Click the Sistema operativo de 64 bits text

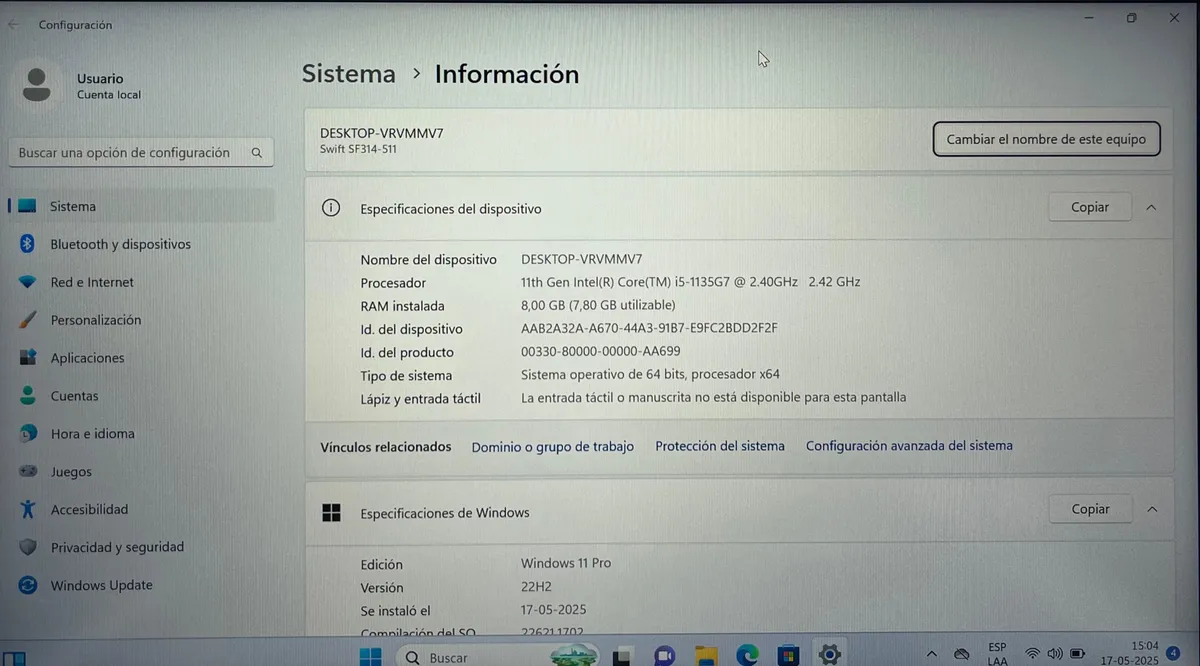pos(650,375)
